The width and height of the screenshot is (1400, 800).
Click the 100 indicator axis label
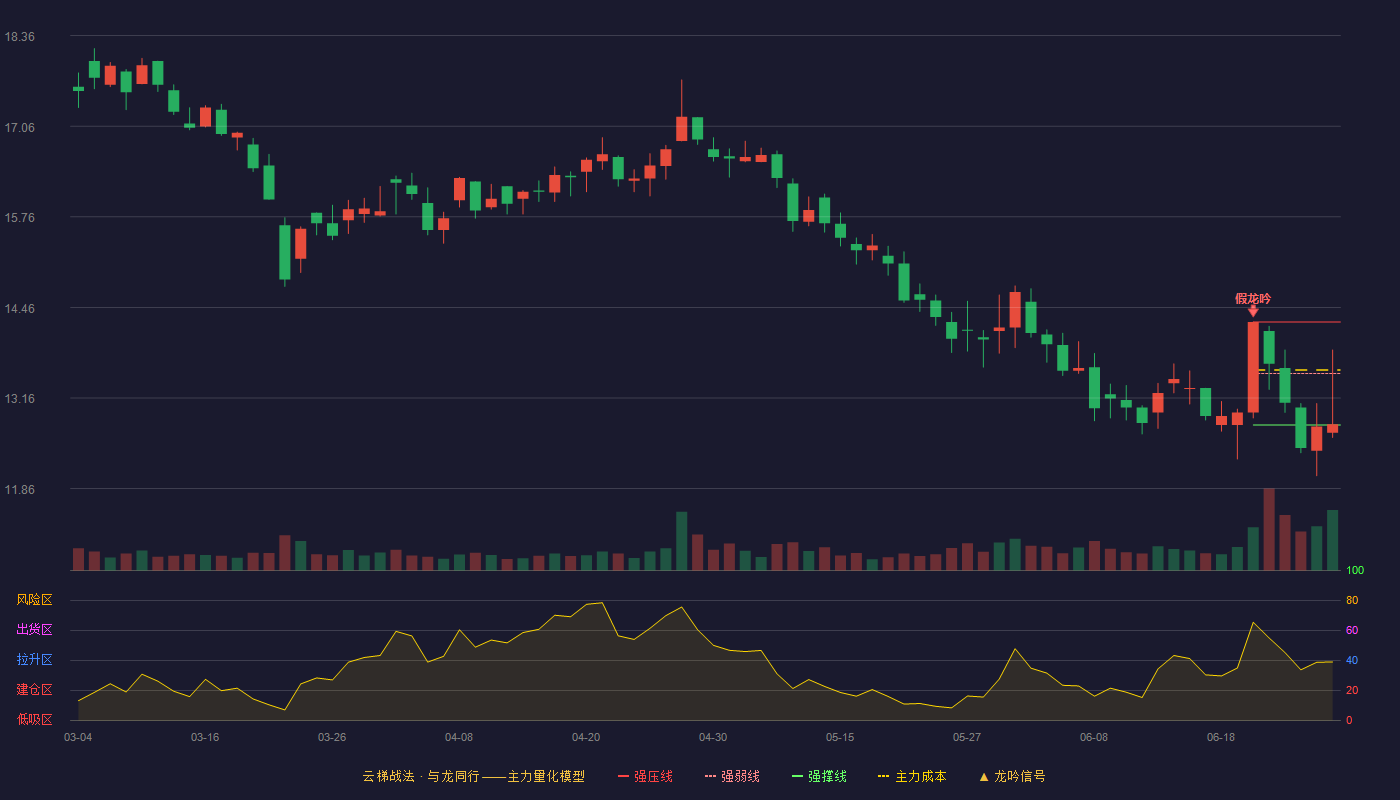pyautogui.click(x=1355, y=571)
